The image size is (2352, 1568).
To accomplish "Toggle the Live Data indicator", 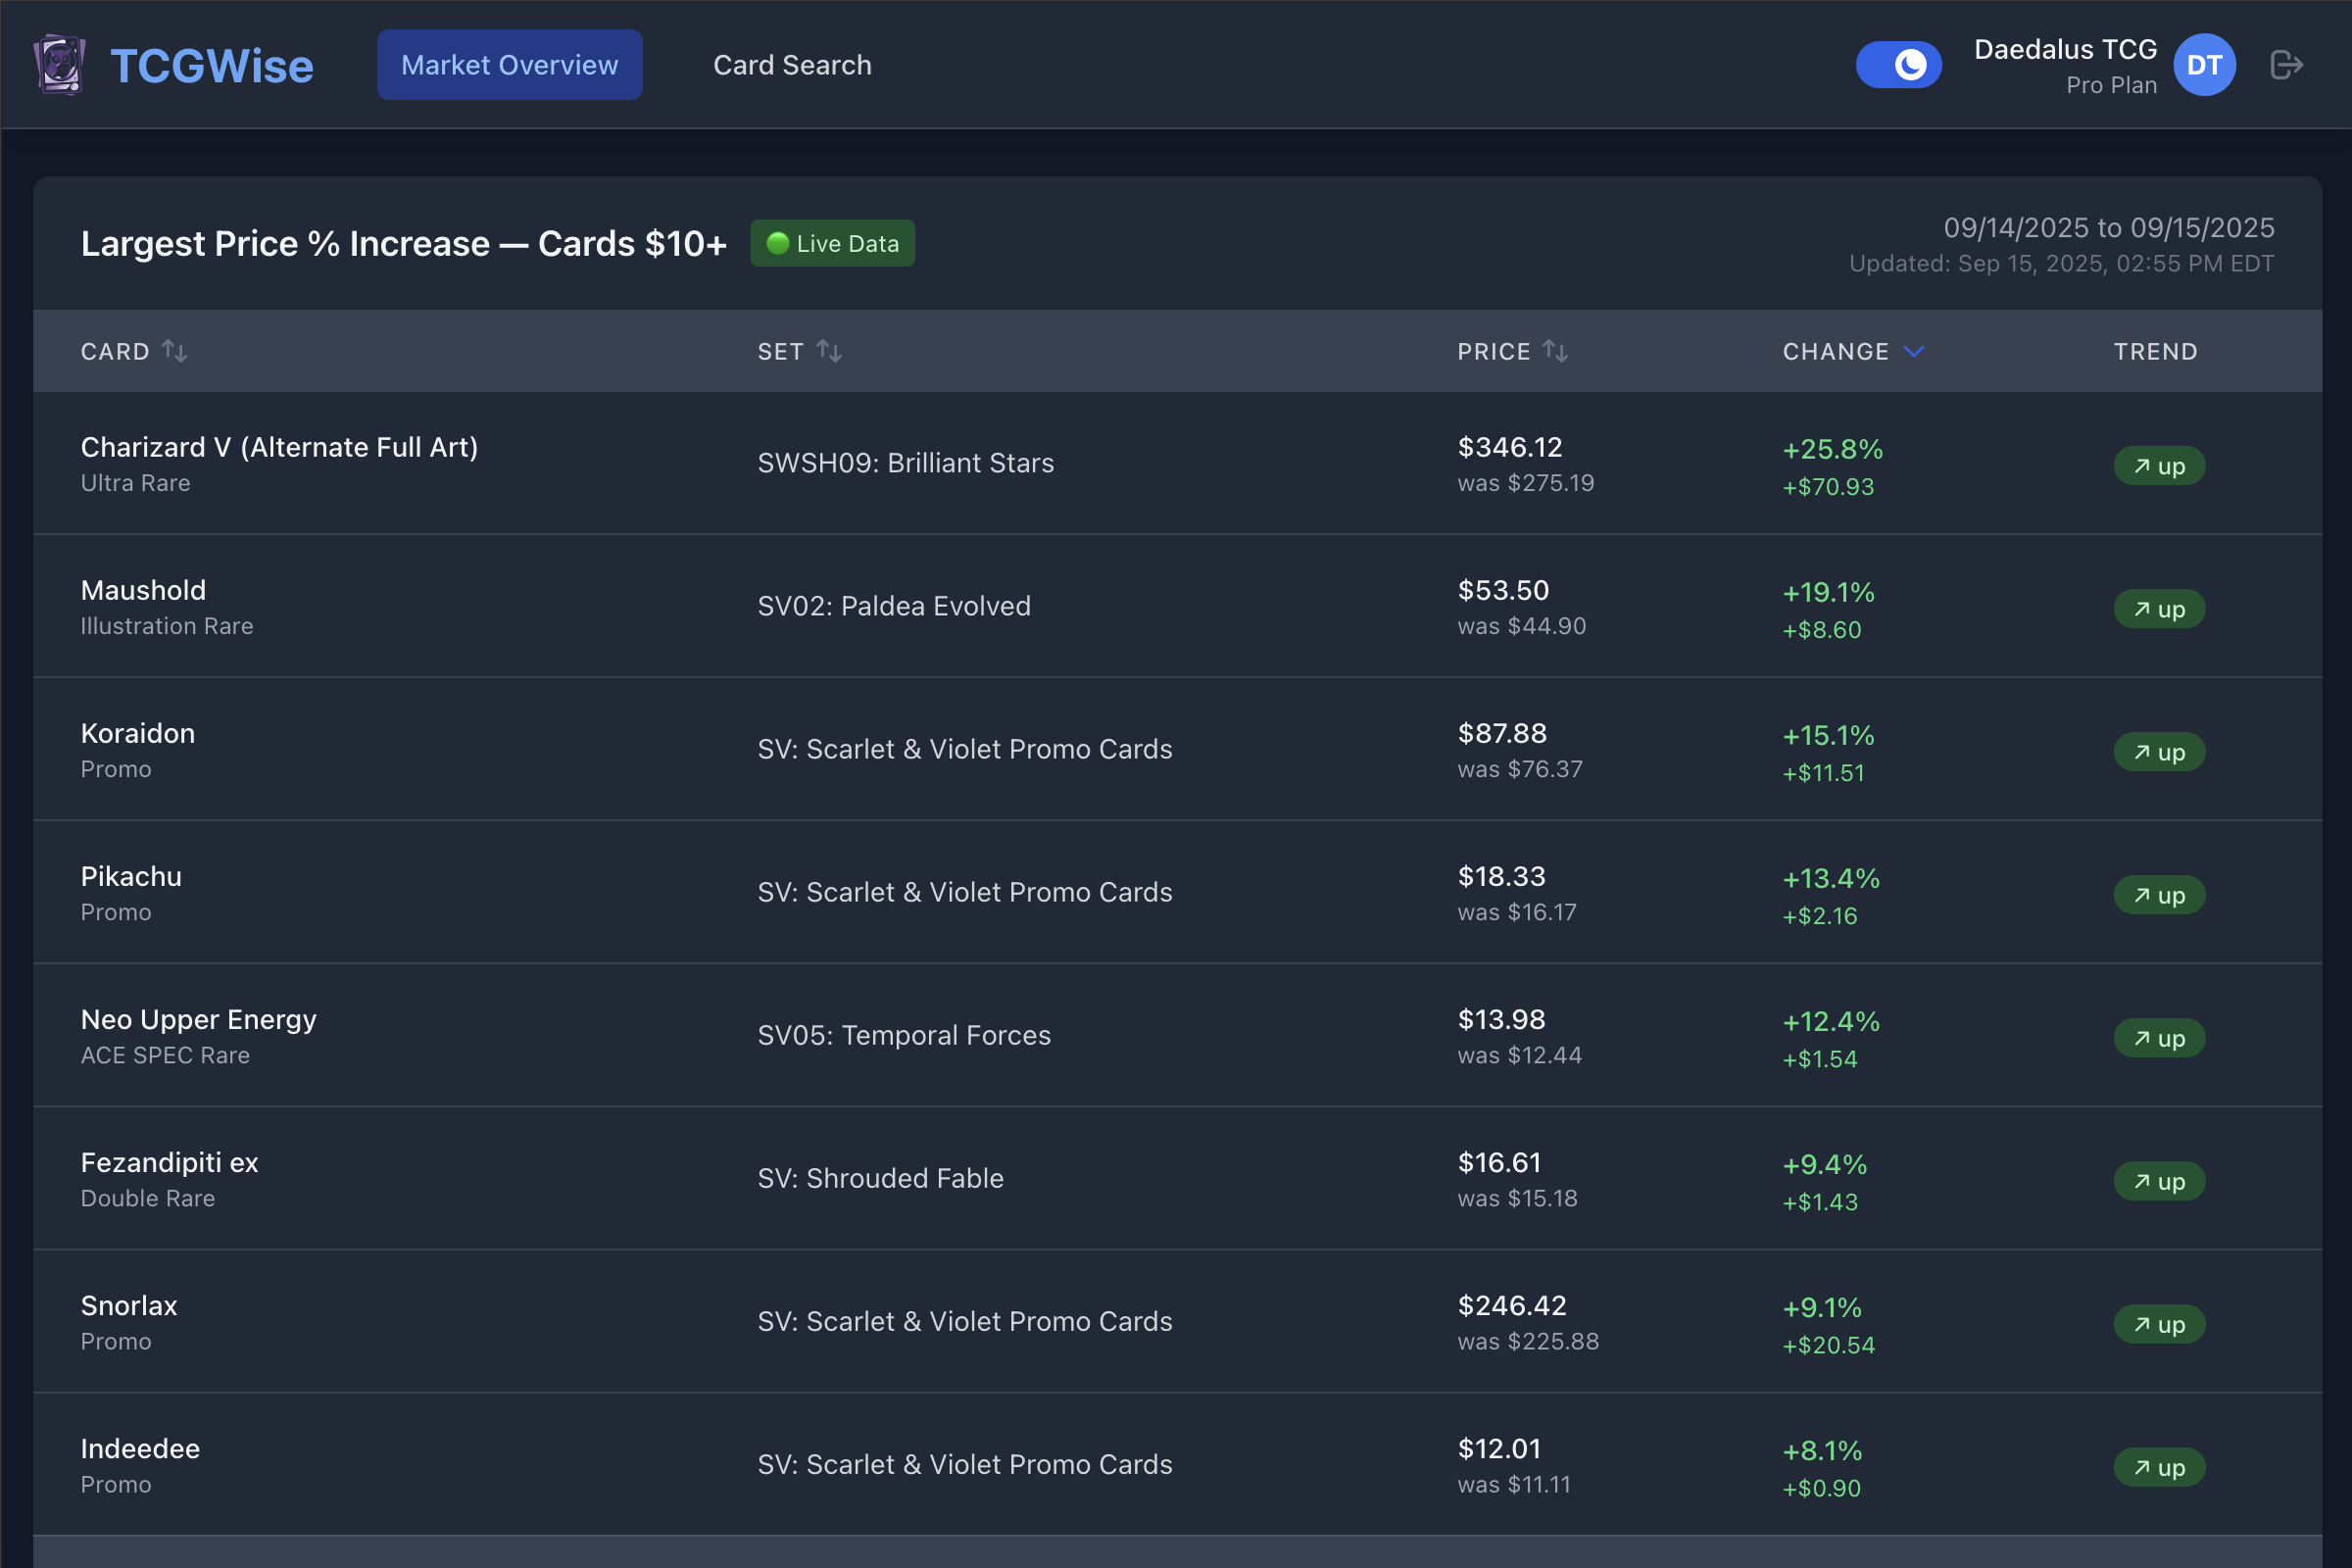I will coord(832,242).
